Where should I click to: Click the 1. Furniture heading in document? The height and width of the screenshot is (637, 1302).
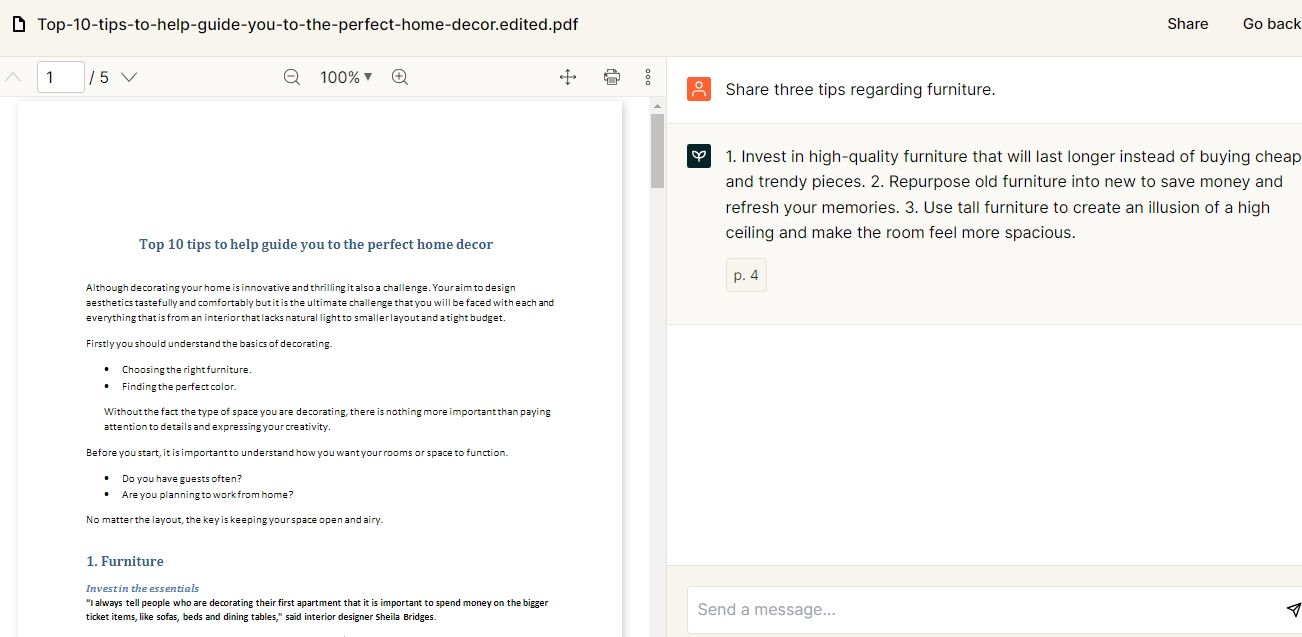click(125, 561)
